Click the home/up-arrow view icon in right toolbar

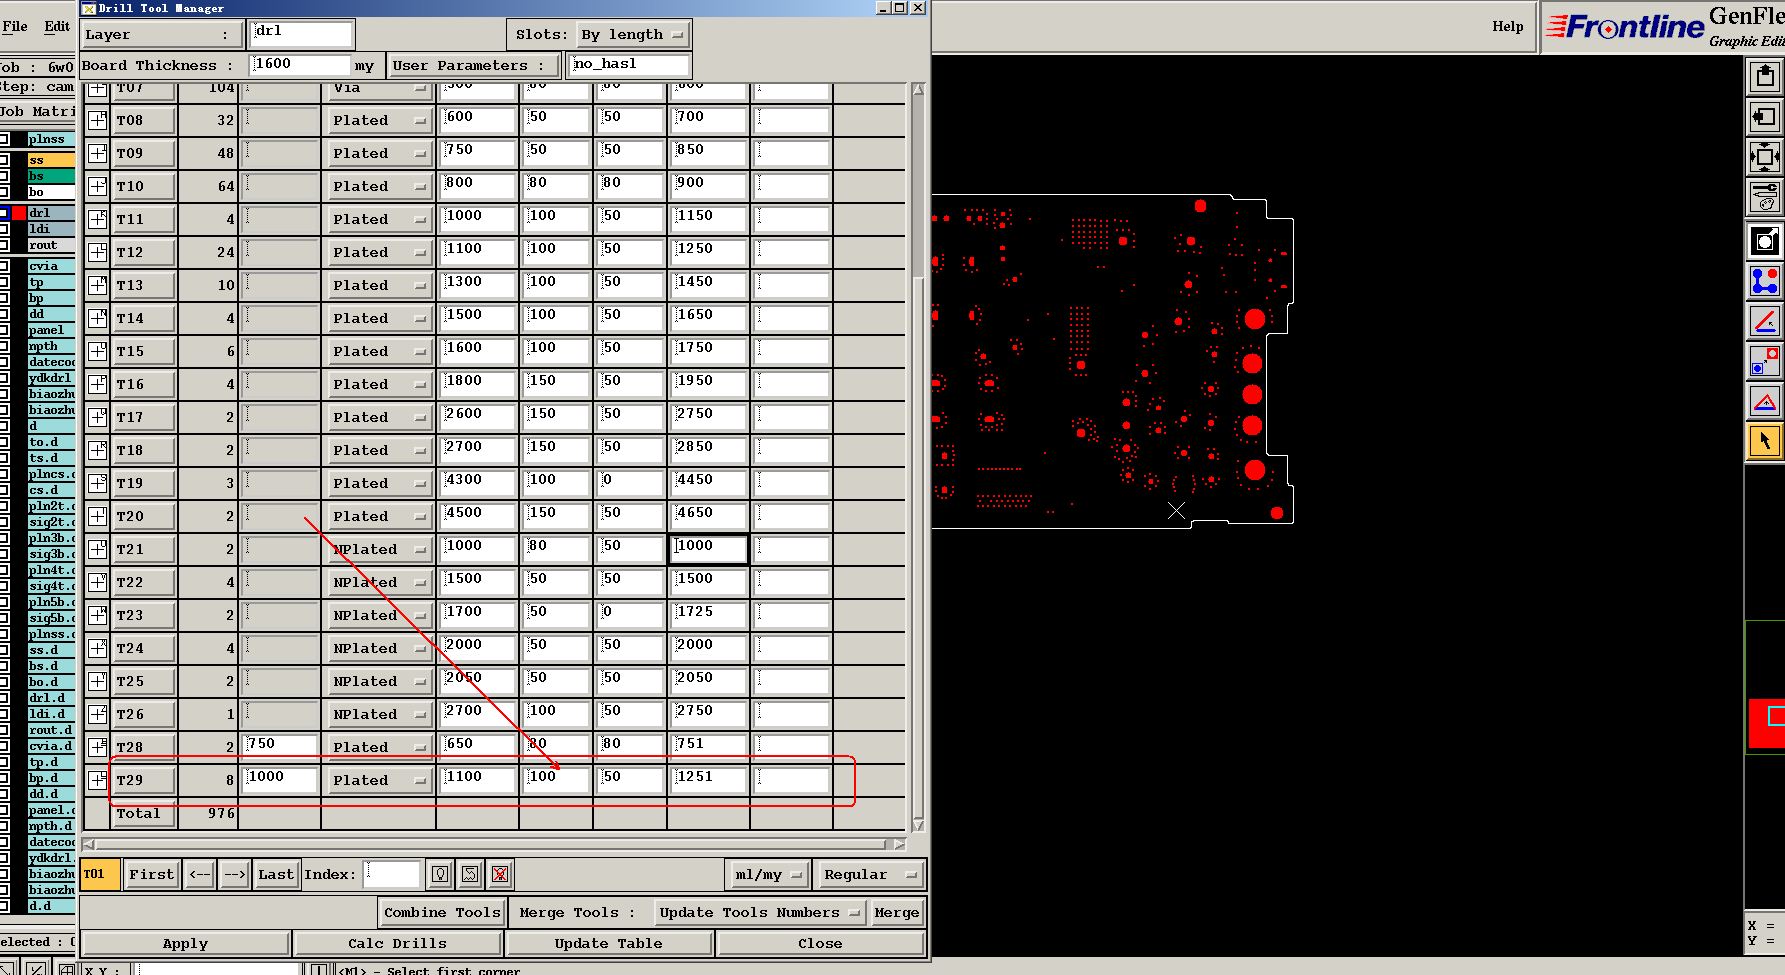click(1765, 77)
